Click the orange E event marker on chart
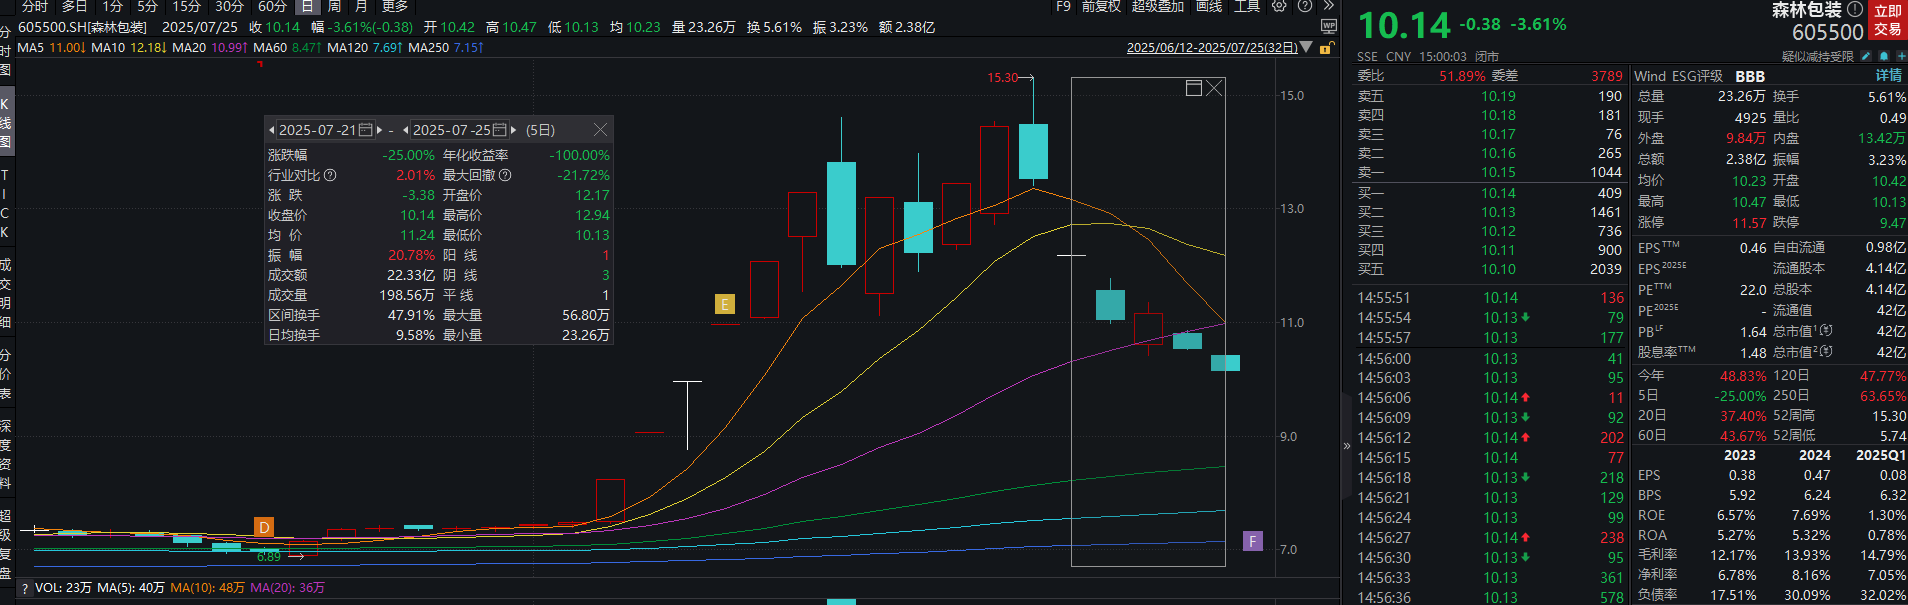Viewport: 1908px width, 605px height. point(725,304)
